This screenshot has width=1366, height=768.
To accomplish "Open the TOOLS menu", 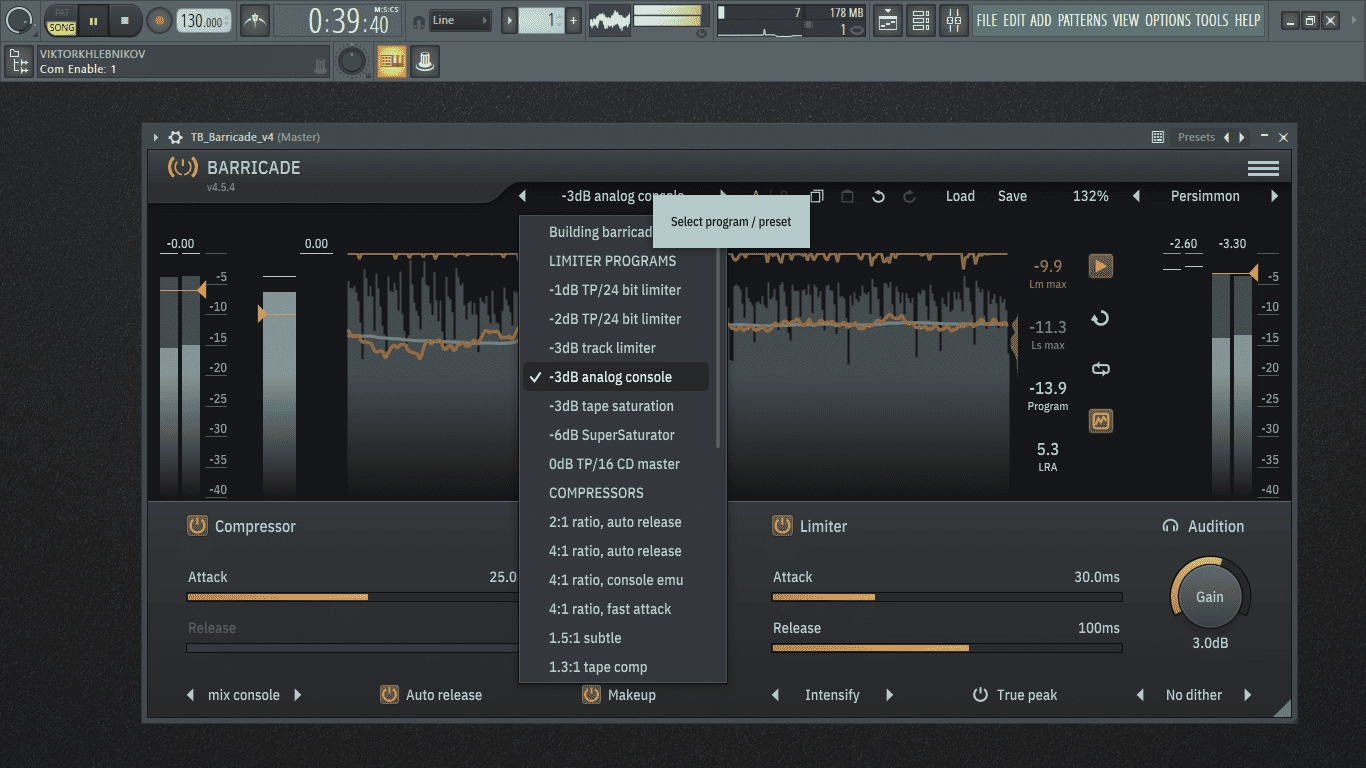I will [x=1212, y=20].
